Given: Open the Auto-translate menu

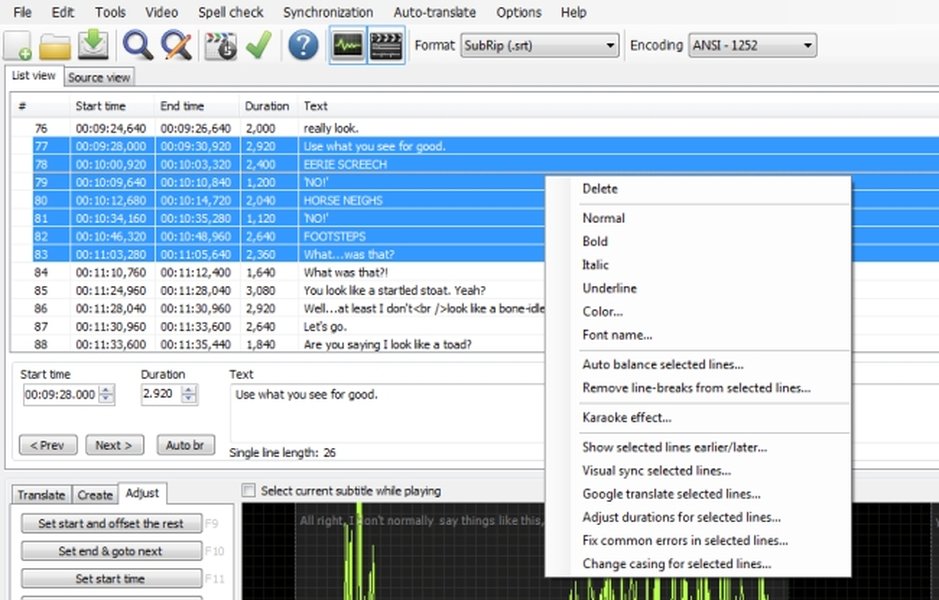Looking at the screenshot, I should (x=435, y=12).
